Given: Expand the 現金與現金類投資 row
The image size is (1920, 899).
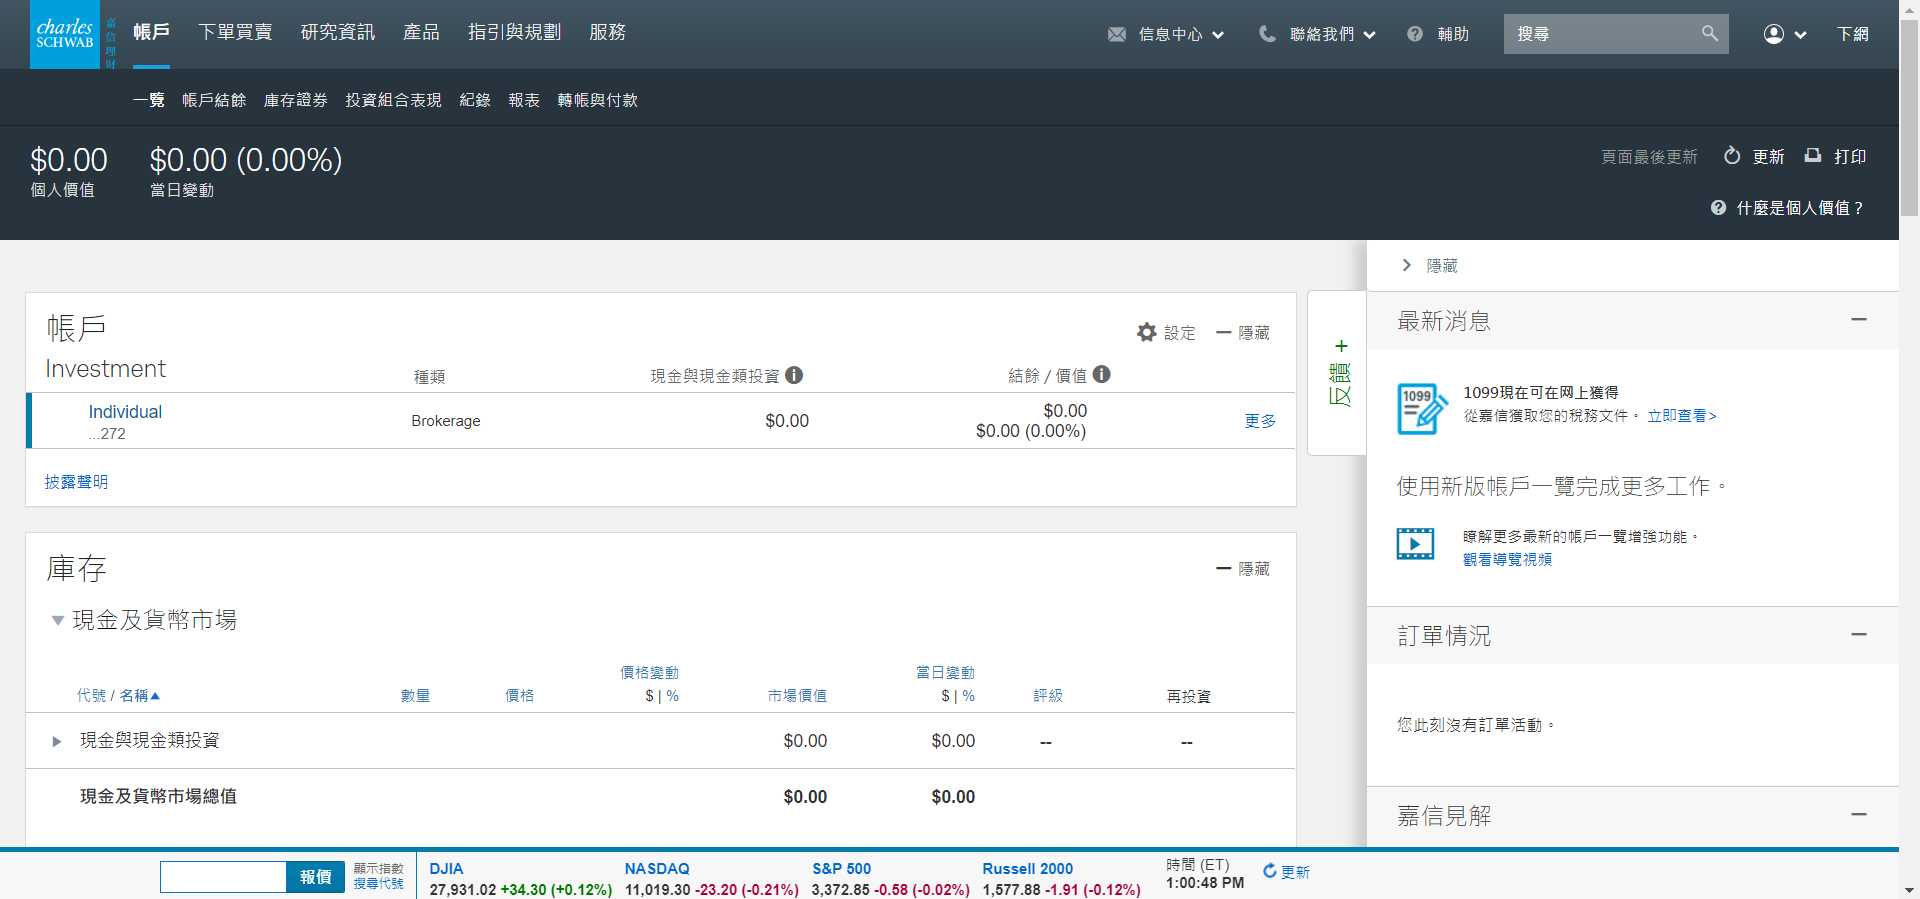Looking at the screenshot, I should click(57, 741).
